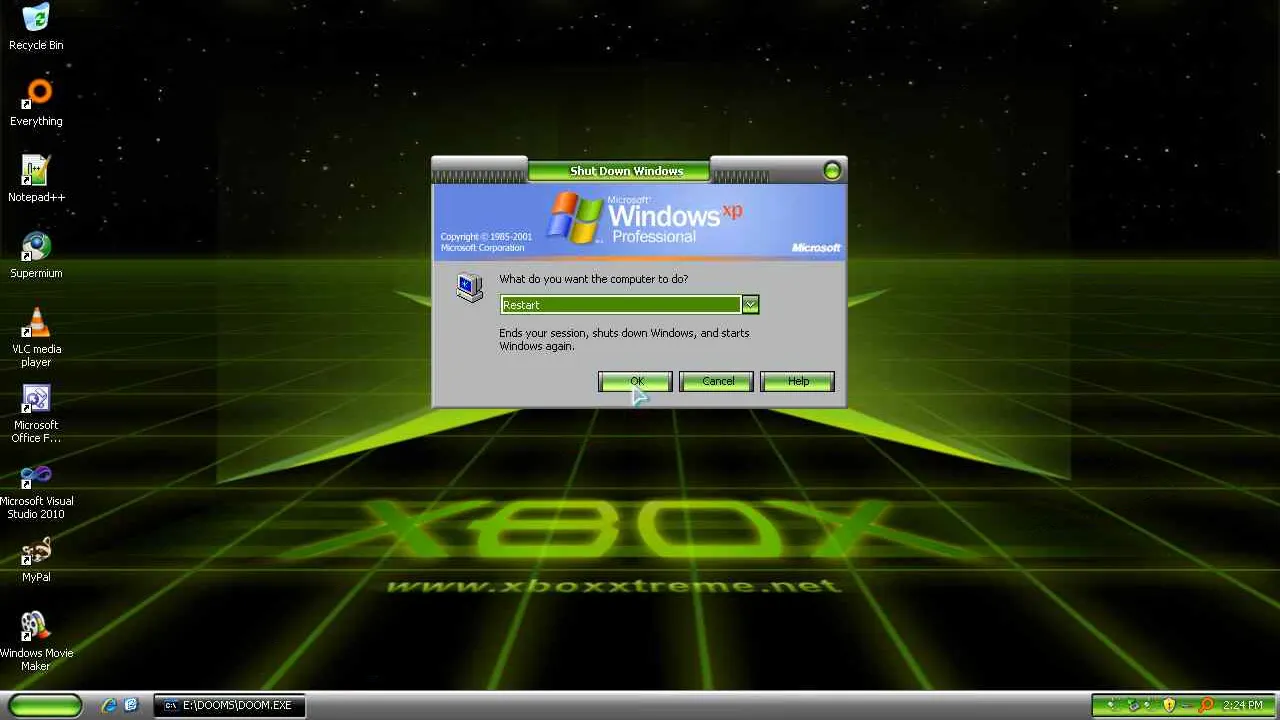Select the Microsoft Office desktop shortcut
The width and height of the screenshot is (1280, 720).
point(36,413)
